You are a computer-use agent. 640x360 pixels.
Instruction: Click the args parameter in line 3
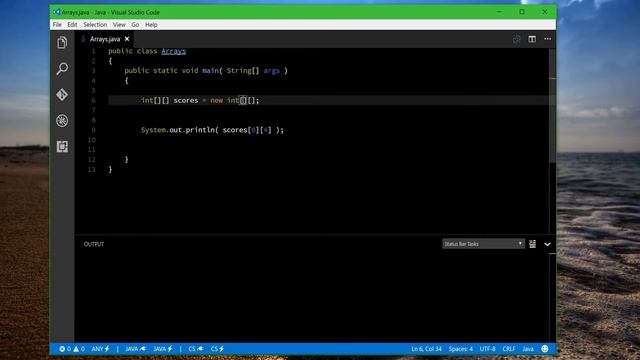pyautogui.click(x=271, y=71)
